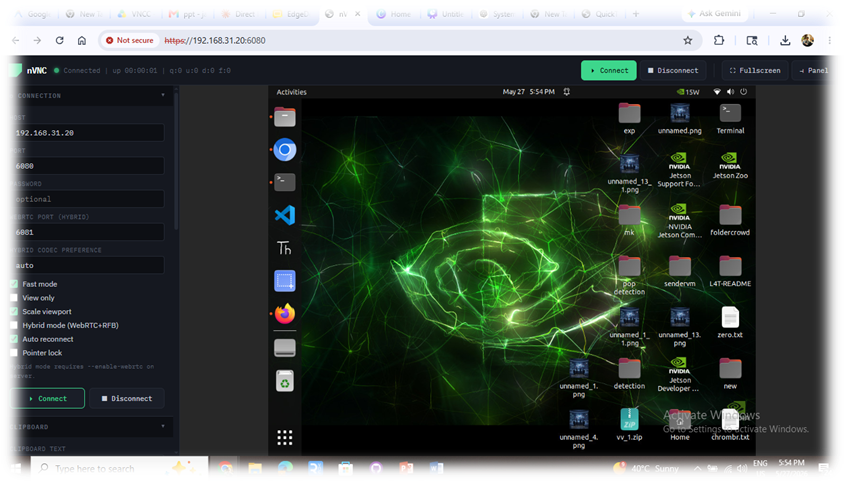
Task: Reload the nVNC page
Action: 60,40
